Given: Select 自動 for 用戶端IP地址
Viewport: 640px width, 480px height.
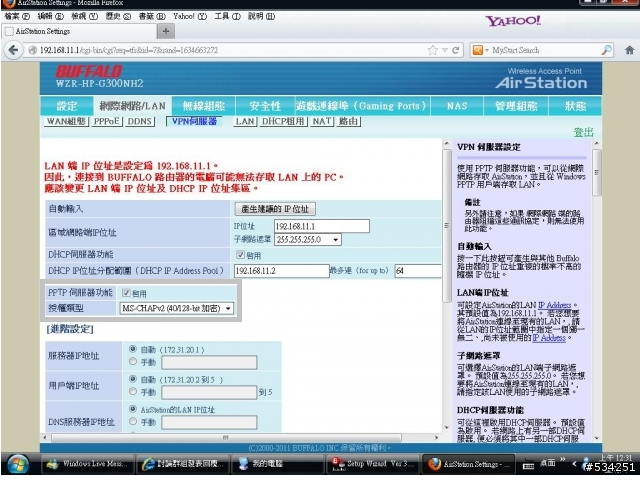Looking at the screenshot, I should [x=133, y=379].
